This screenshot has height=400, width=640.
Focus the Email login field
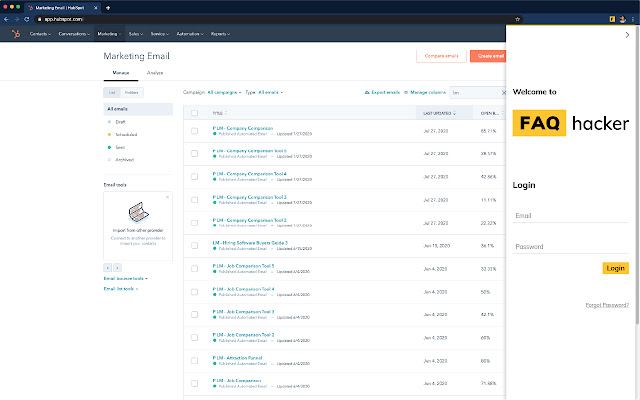click(571, 216)
